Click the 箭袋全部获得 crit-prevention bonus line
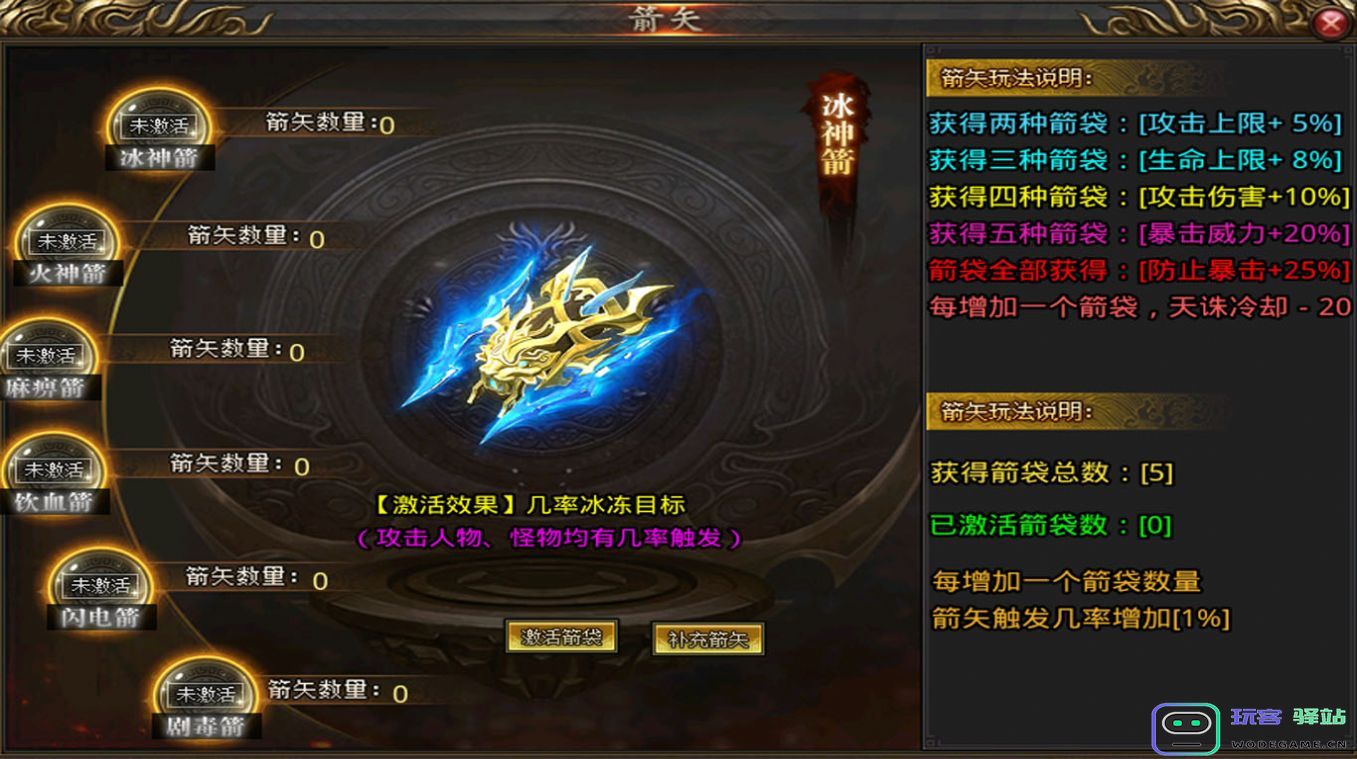The height and width of the screenshot is (759, 1357). coord(1140,270)
